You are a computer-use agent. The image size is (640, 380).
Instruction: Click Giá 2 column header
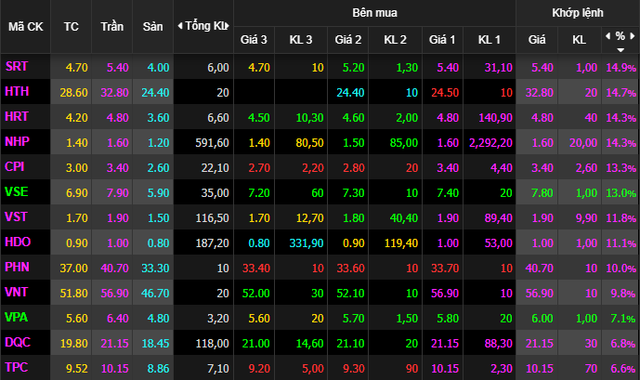(x=348, y=40)
